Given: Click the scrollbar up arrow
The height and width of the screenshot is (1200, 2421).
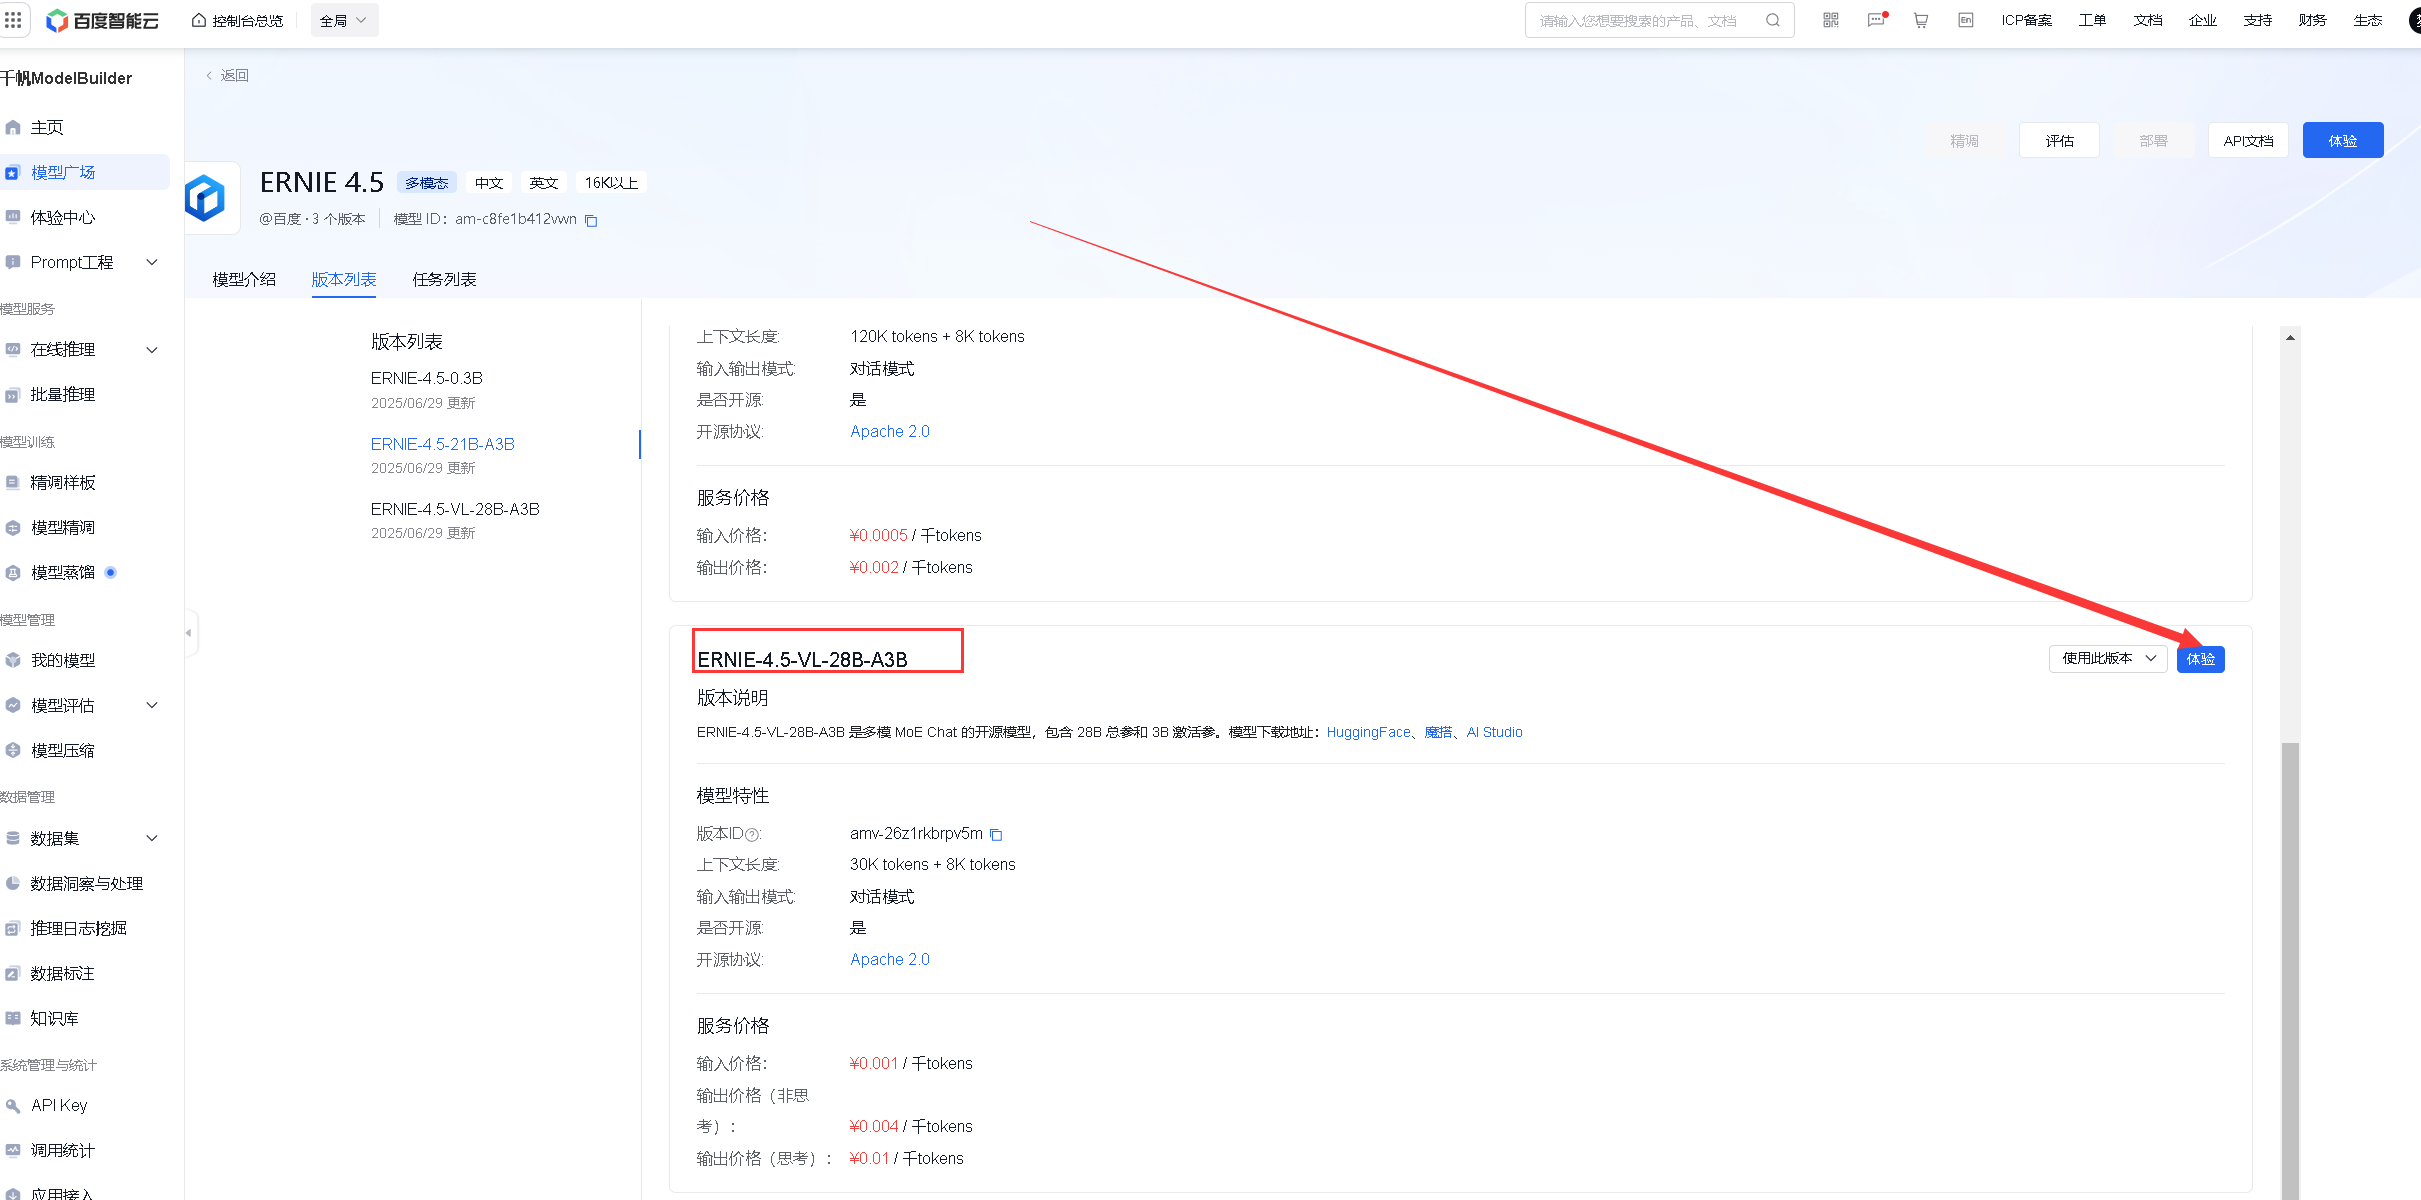Looking at the screenshot, I should pyautogui.click(x=2290, y=337).
